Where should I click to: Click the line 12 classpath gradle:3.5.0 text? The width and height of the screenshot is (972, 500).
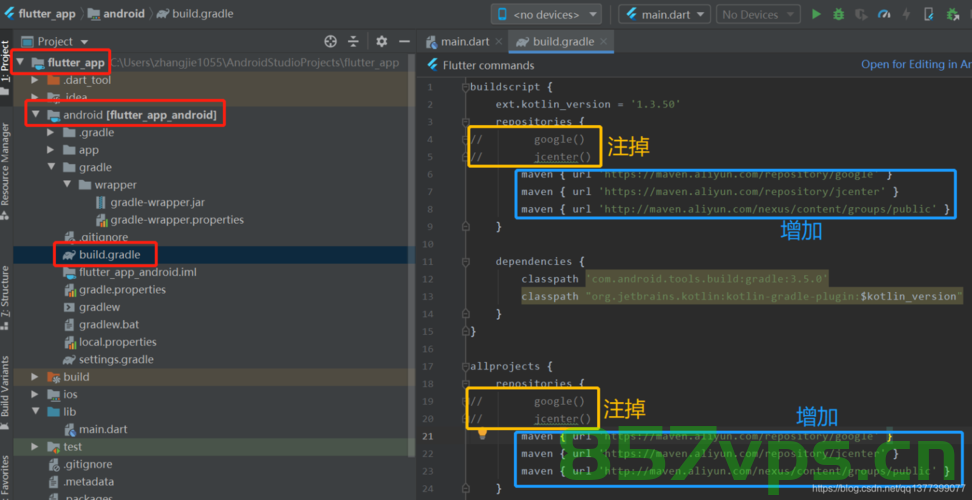click(x=707, y=279)
